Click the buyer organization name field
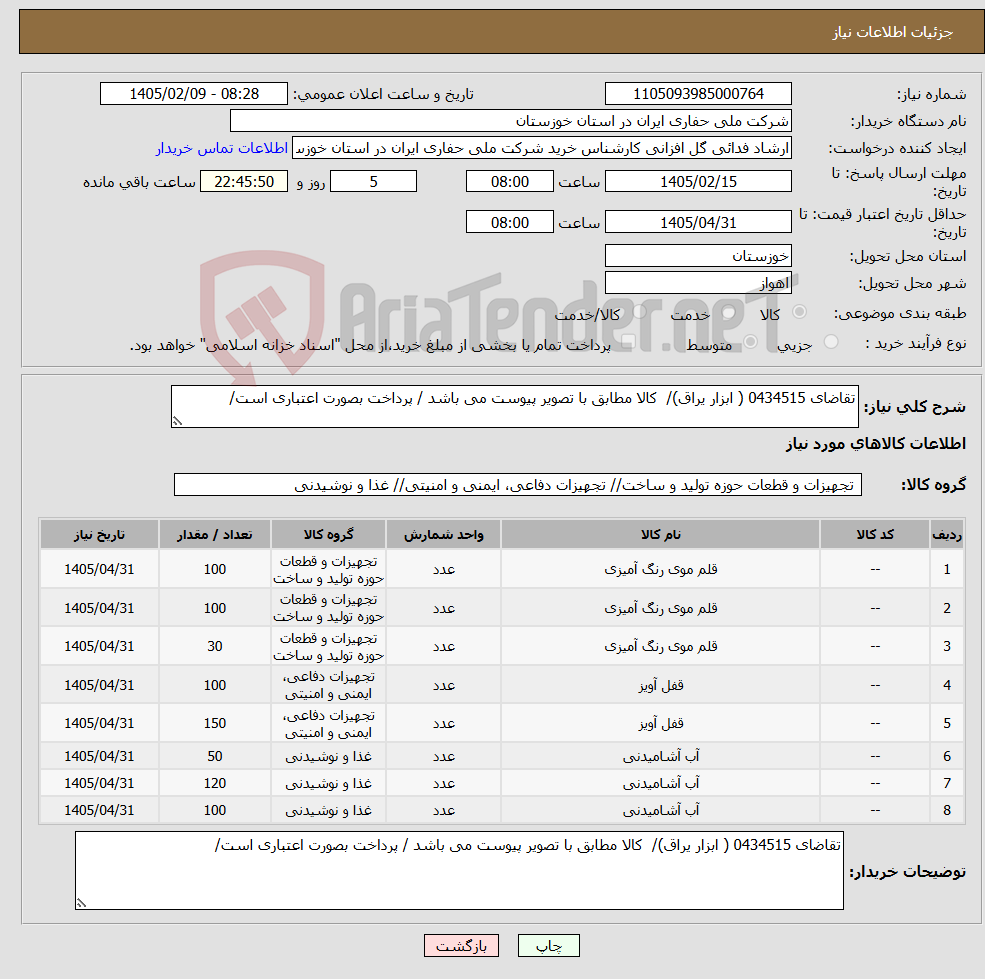Image resolution: width=985 pixels, height=979 pixels. point(511,121)
